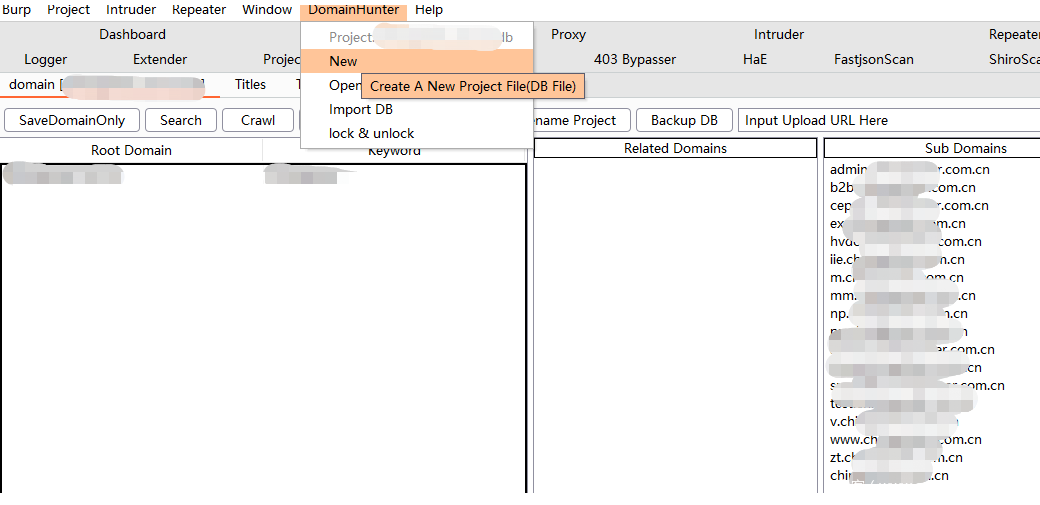
Task: Open the FastjsonScan tab
Action: pyautogui.click(x=873, y=60)
